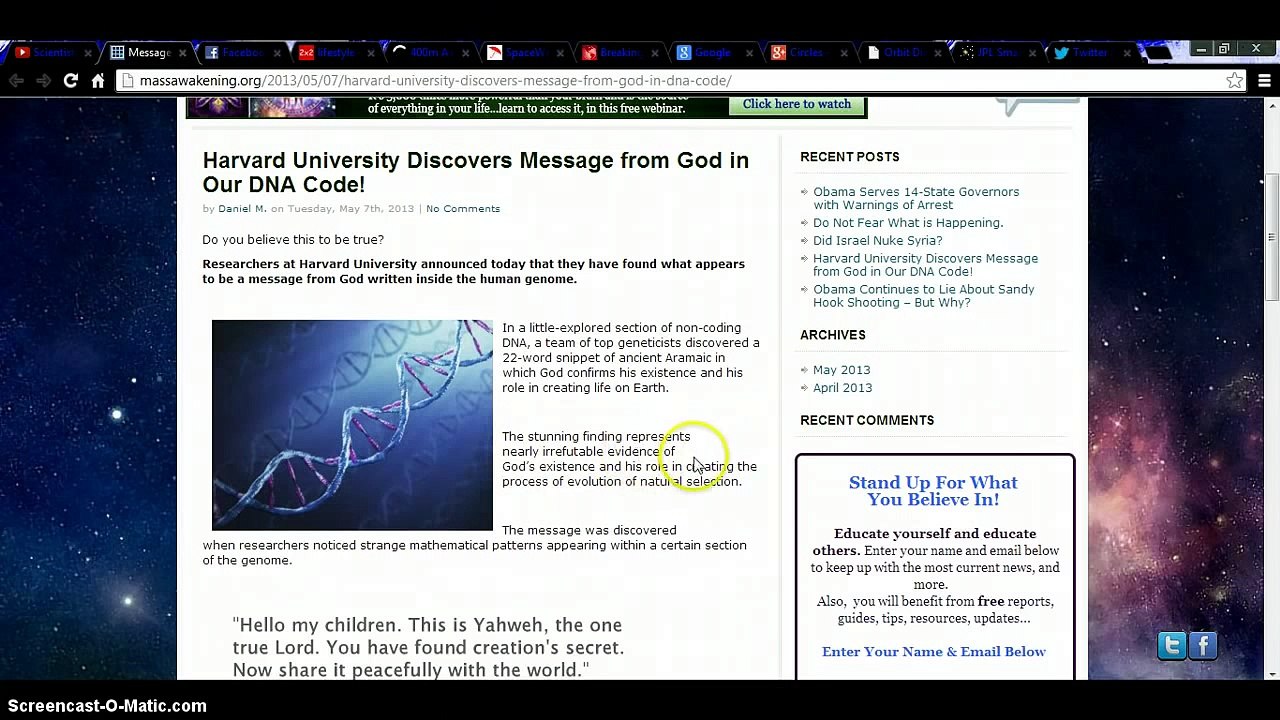The image size is (1280, 720).
Task: Click the Facebook icon floating at bottom right
Action: coord(1203,646)
